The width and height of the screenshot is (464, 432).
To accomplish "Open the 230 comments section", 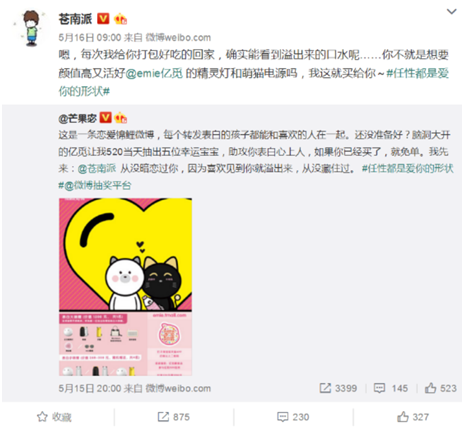I will click(x=293, y=417).
